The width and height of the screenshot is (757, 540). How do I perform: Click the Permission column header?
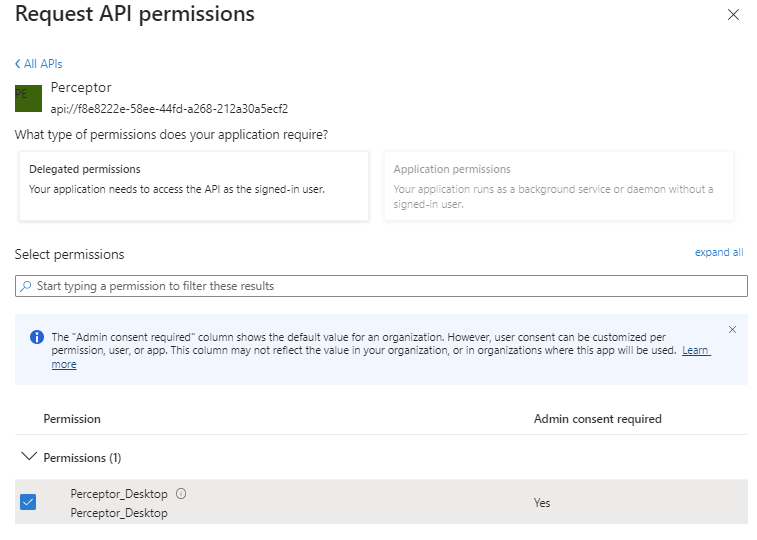[x=72, y=419]
